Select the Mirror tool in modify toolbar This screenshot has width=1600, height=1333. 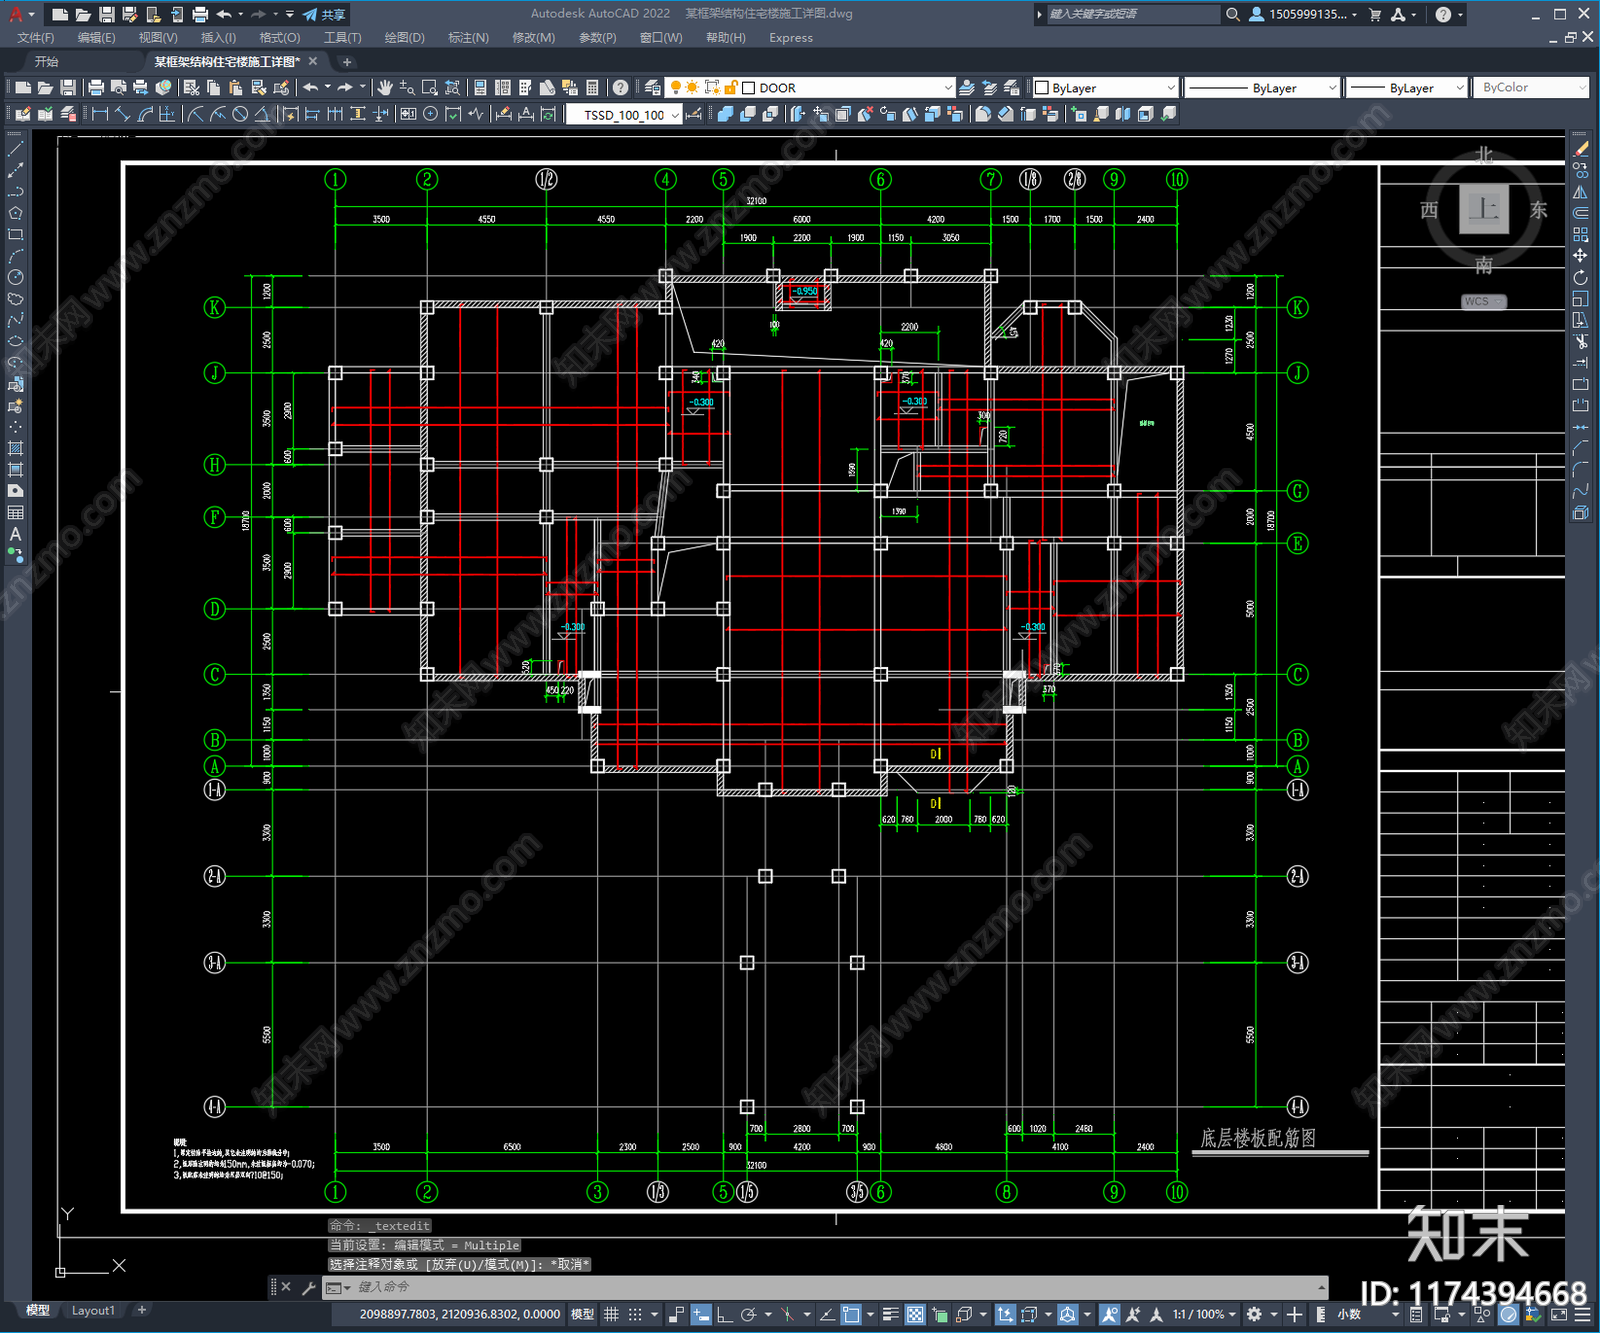pos(1581,191)
